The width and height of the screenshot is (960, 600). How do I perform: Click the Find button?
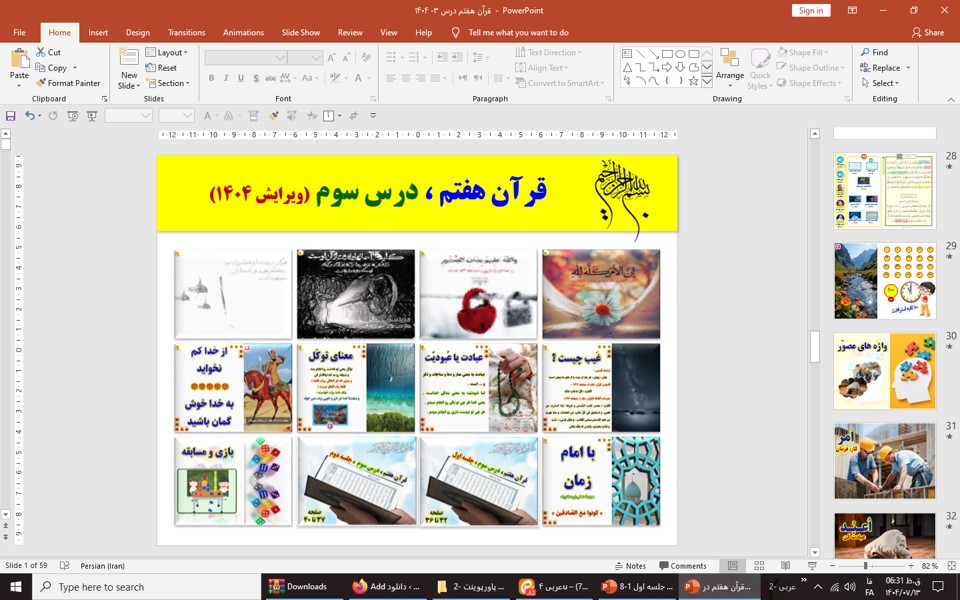click(873, 52)
